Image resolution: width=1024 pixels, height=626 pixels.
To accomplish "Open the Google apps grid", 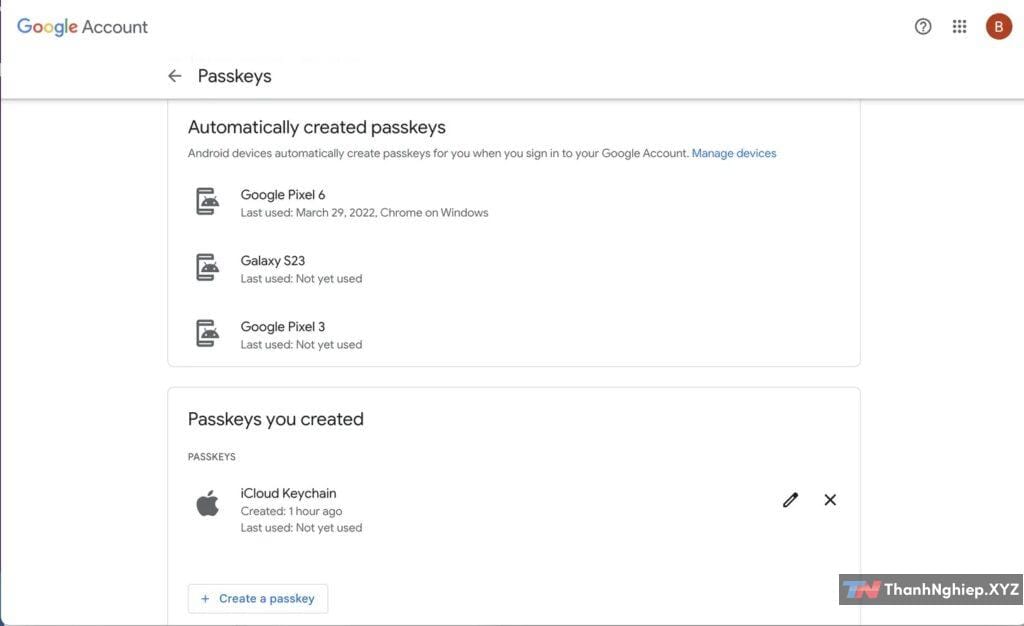I will pyautogui.click(x=959, y=27).
